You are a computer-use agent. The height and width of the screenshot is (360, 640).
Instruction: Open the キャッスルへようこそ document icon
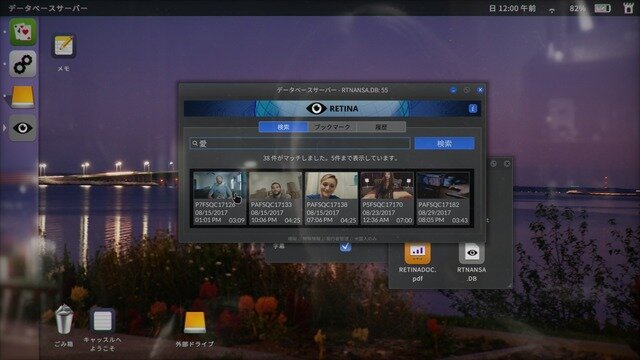102,329
